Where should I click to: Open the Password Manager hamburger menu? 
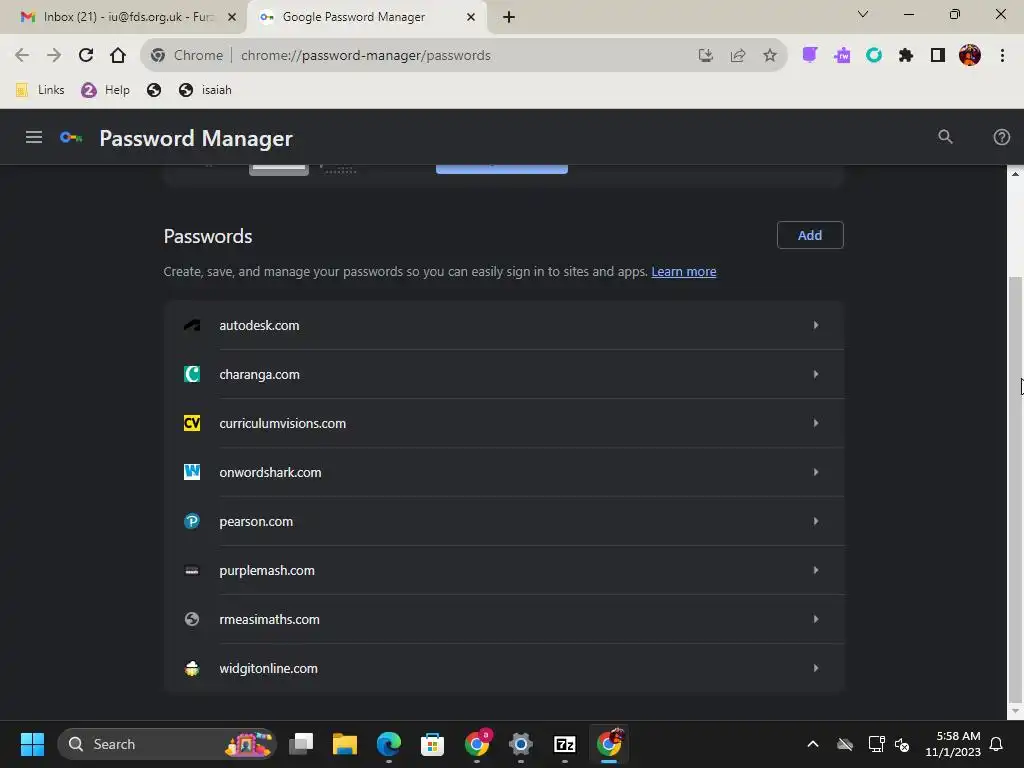[34, 137]
